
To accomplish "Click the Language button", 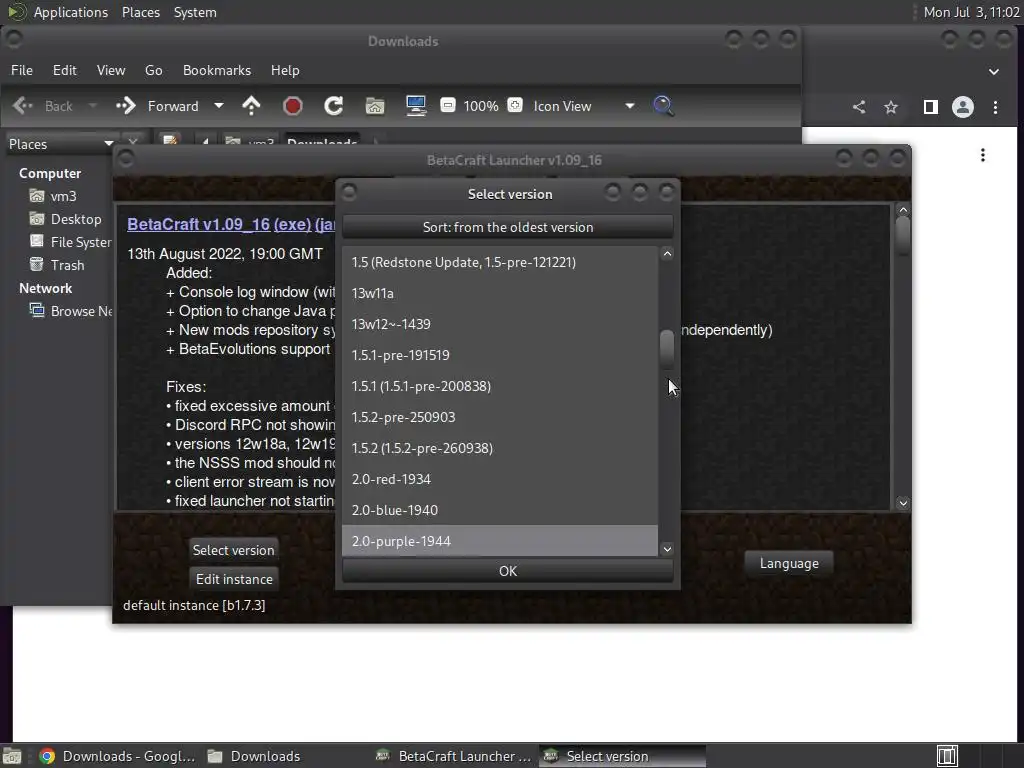I will (x=789, y=563).
